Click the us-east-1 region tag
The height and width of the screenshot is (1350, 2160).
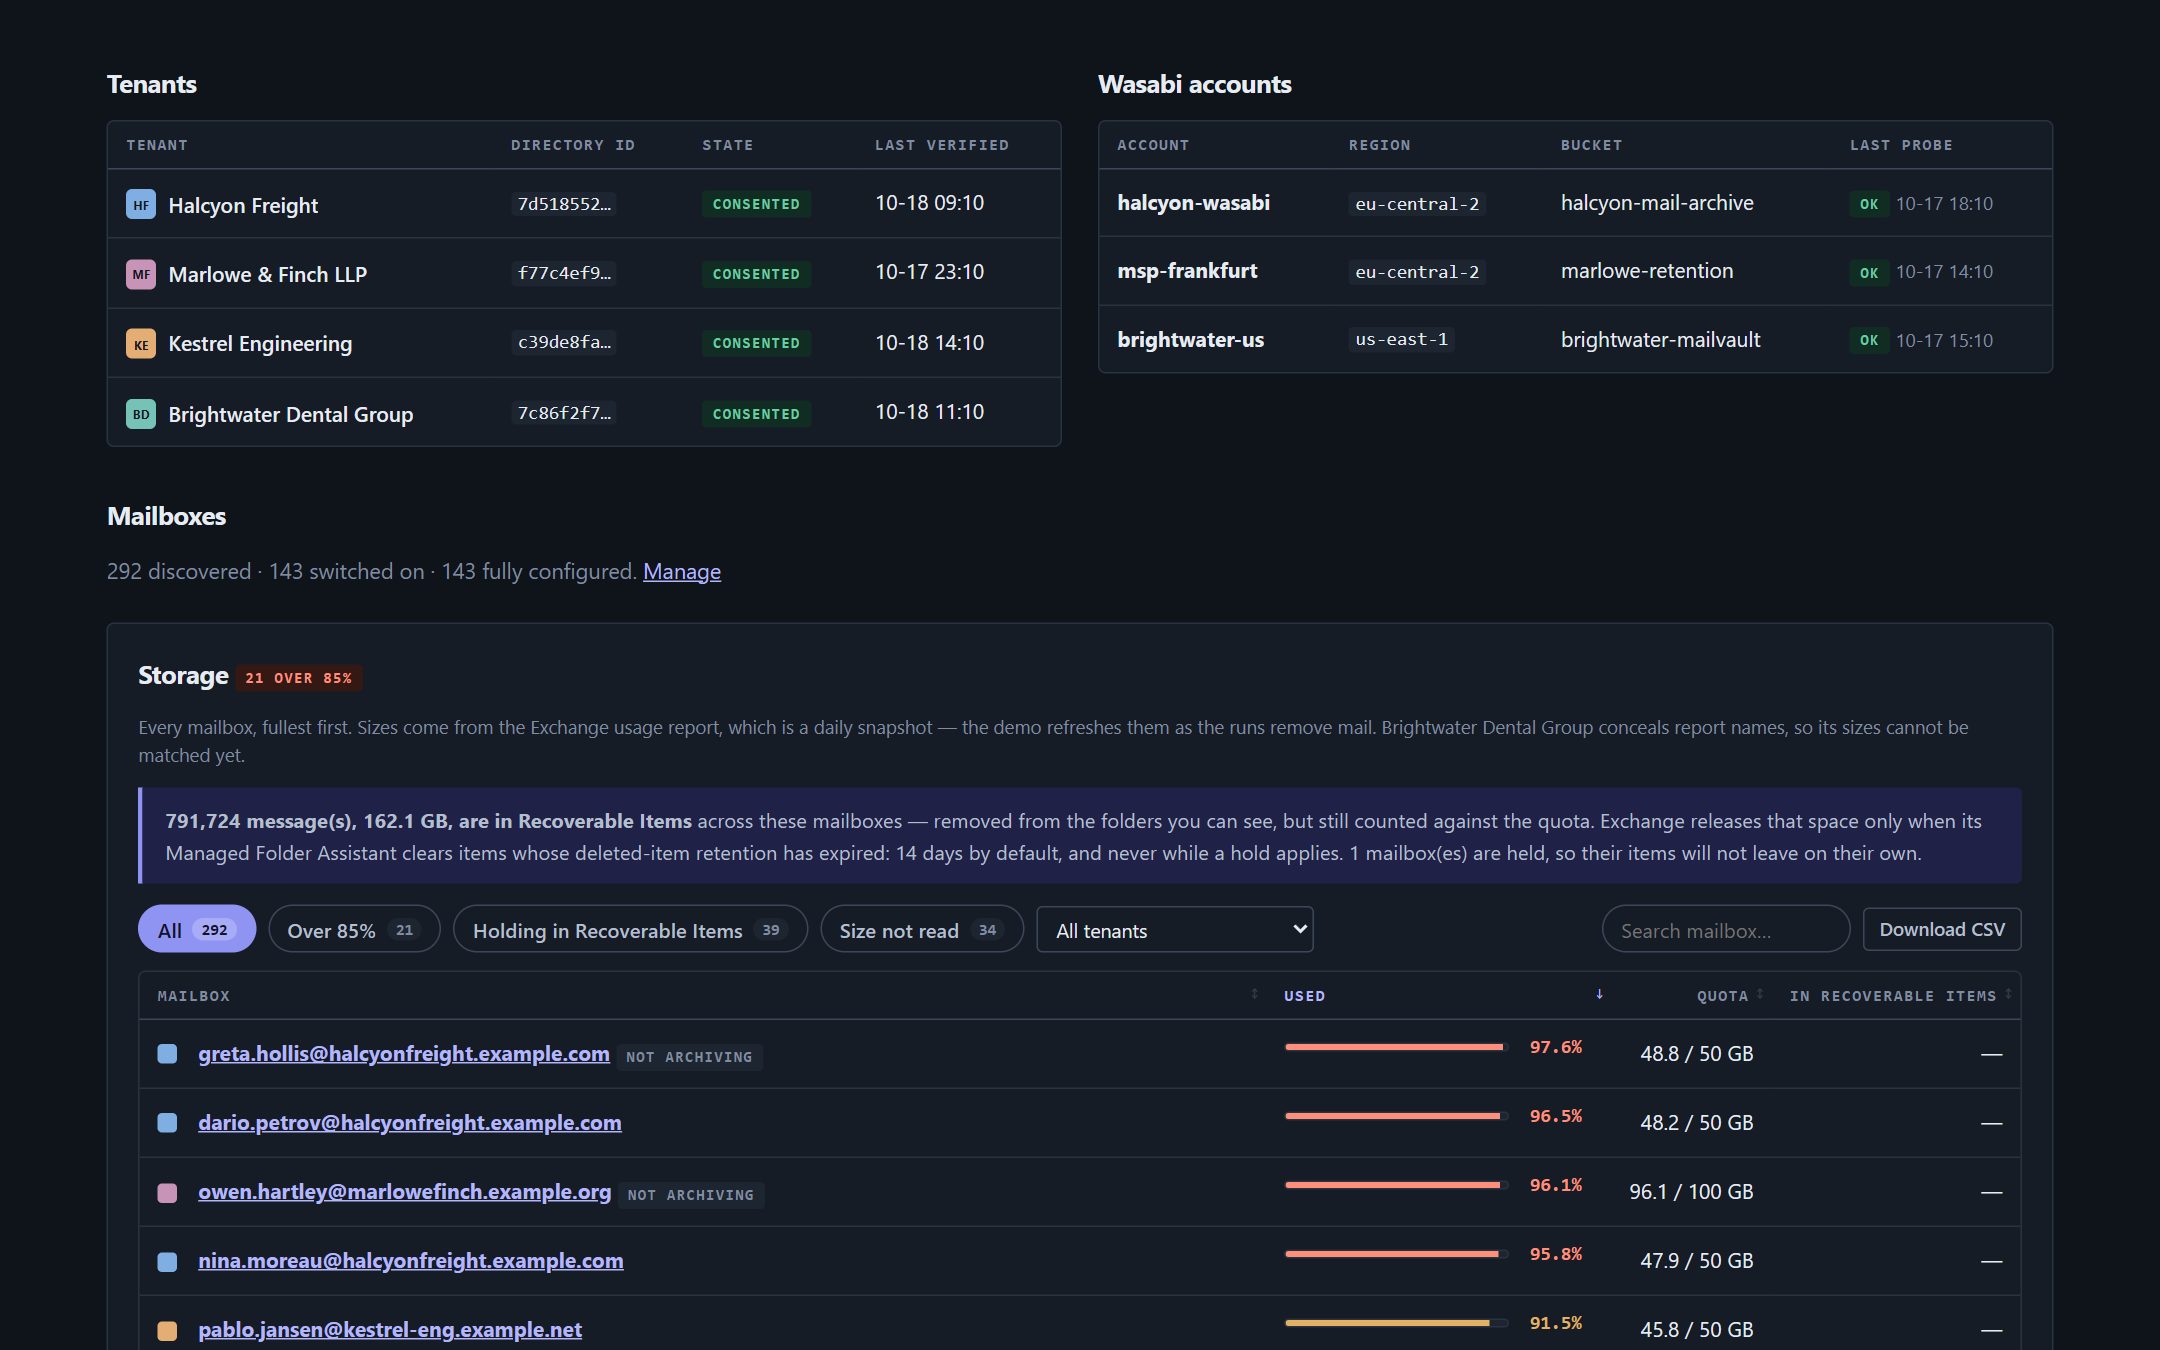click(1401, 340)
